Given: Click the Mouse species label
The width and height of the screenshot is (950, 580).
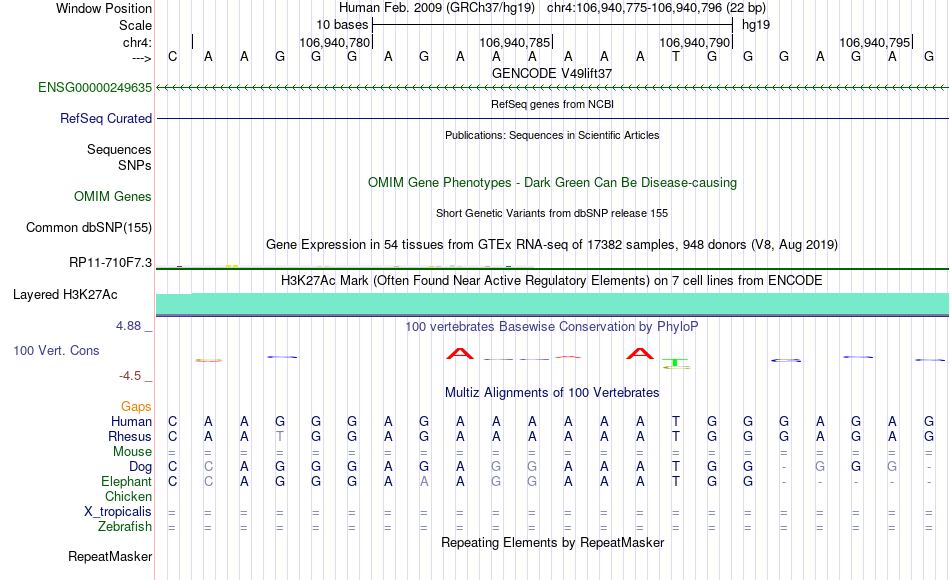Looking at the screenshot, I should tap(132, 452).
